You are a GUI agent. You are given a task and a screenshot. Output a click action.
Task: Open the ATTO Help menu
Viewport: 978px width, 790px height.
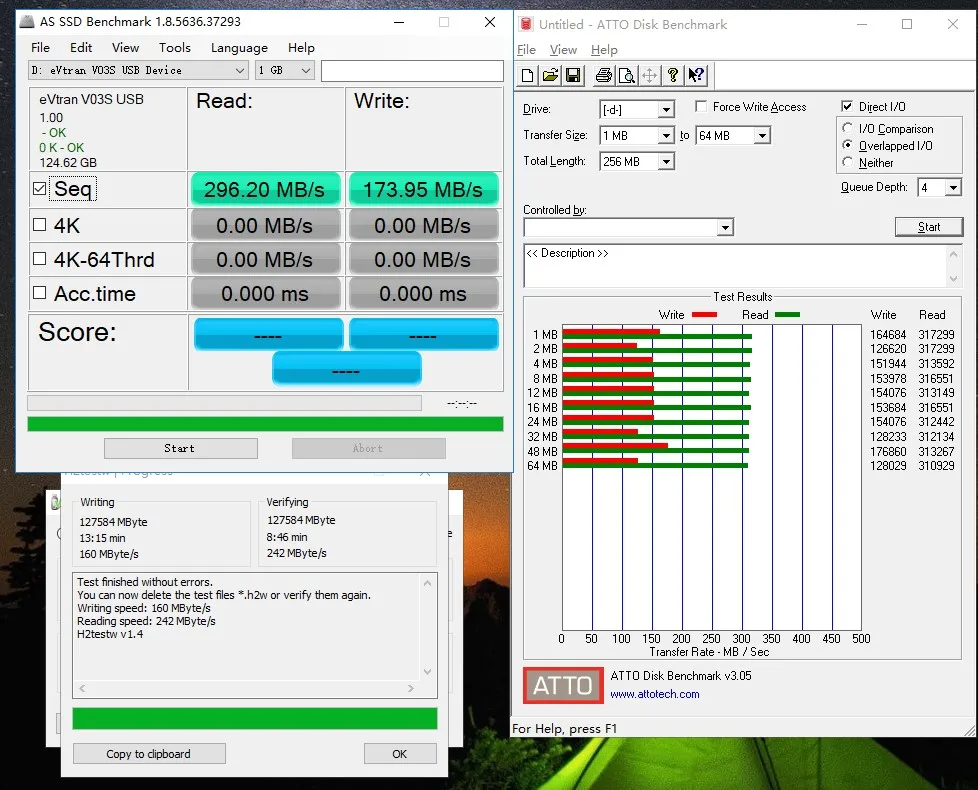(604, 49)
